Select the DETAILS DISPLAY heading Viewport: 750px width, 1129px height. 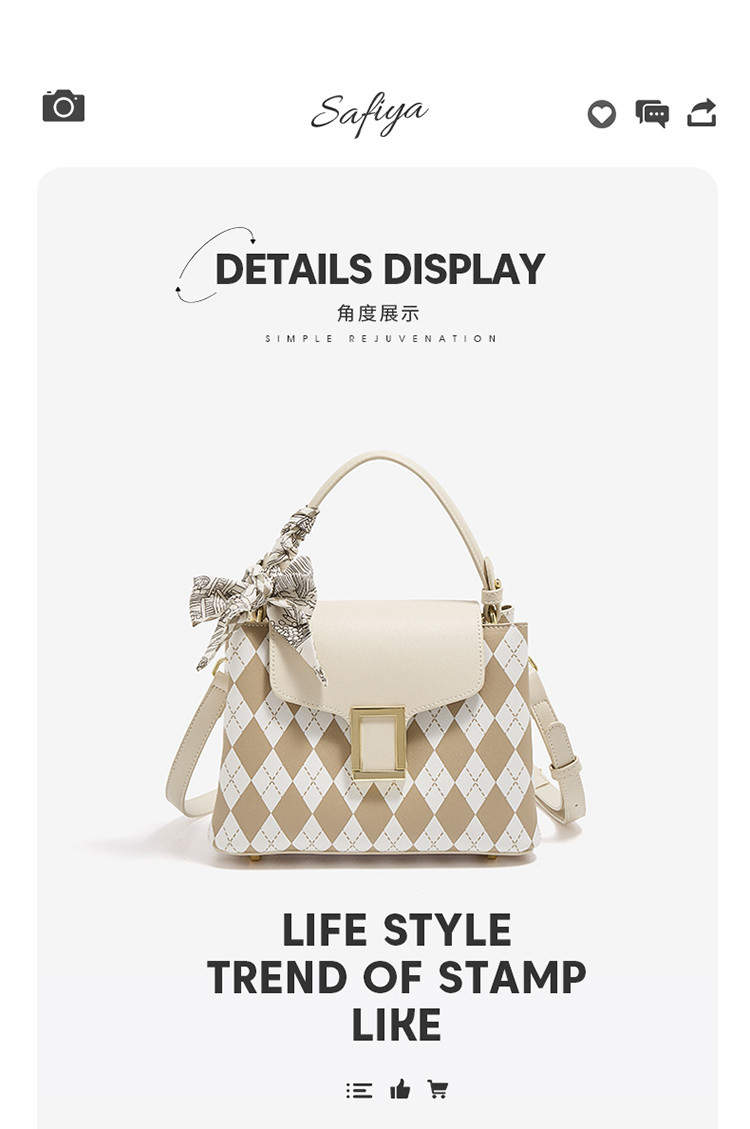coord(380,269)
